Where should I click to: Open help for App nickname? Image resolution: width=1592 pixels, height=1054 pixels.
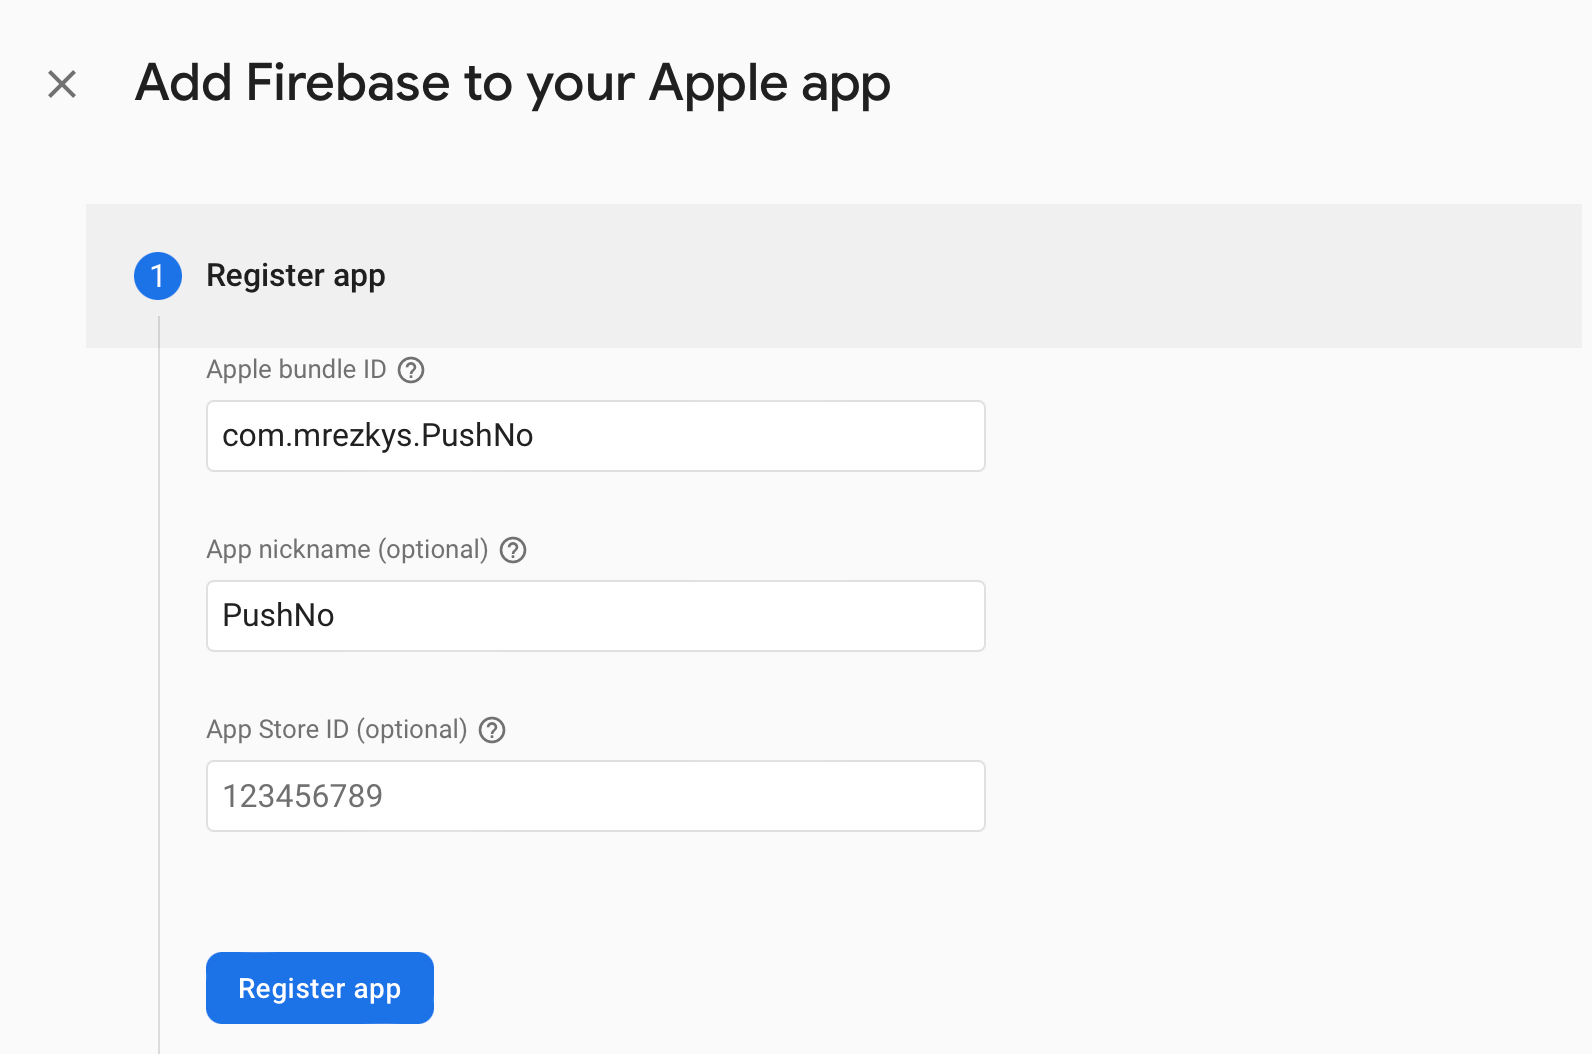tap(513, 550)
